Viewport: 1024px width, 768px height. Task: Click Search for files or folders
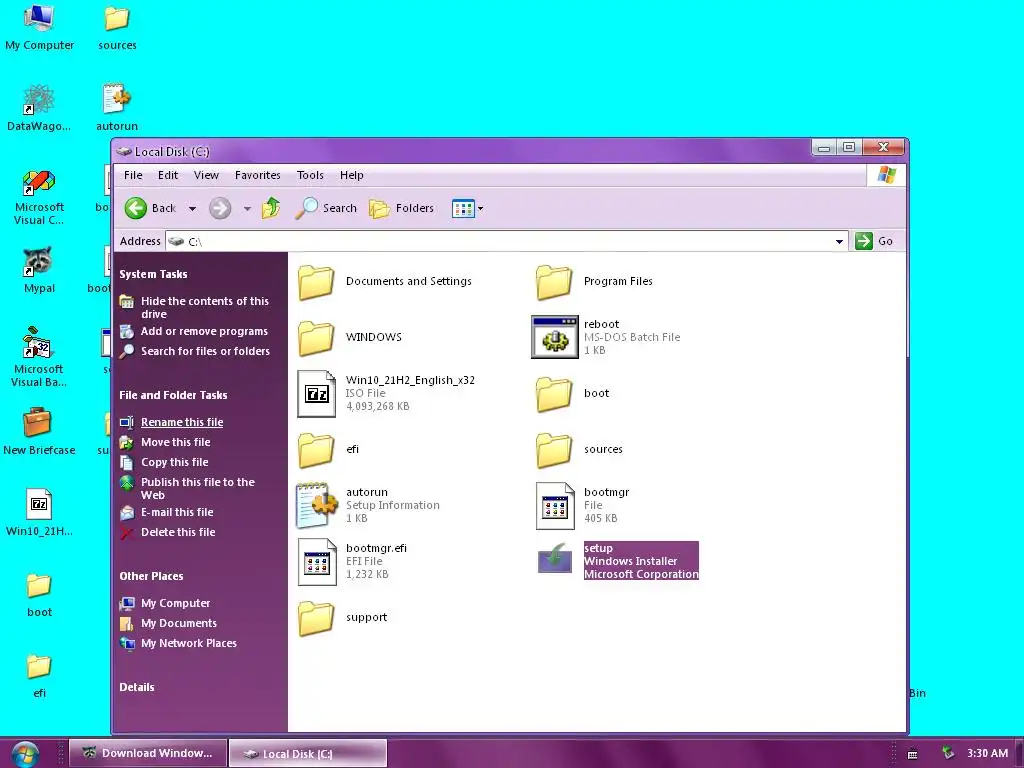[x=205, y=351]
